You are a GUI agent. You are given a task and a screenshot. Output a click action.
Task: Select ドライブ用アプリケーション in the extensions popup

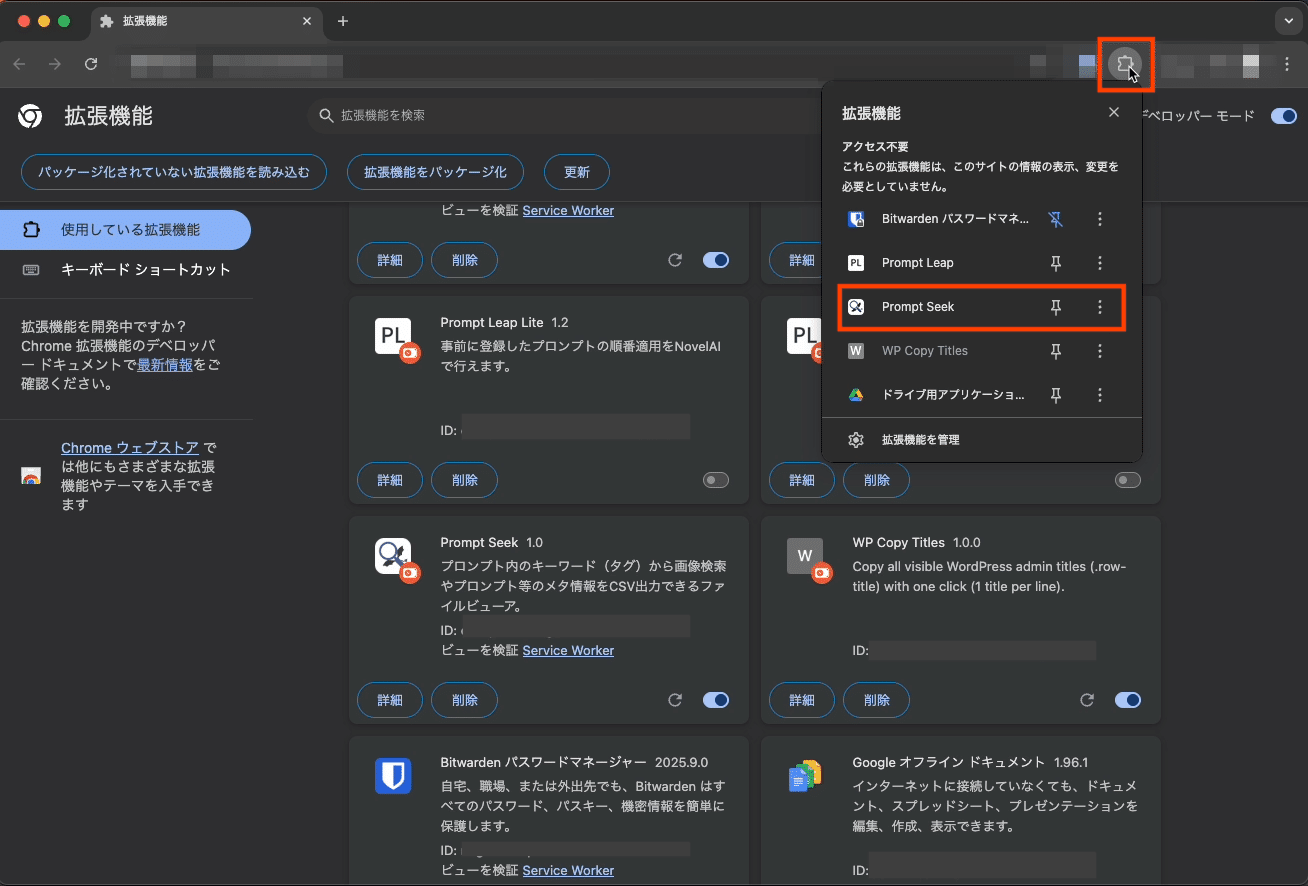coord(937,395)
